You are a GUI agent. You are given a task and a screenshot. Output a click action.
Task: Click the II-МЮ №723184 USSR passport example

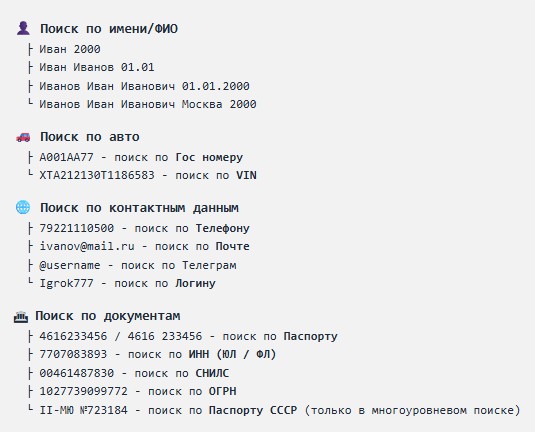pos(84,410)
